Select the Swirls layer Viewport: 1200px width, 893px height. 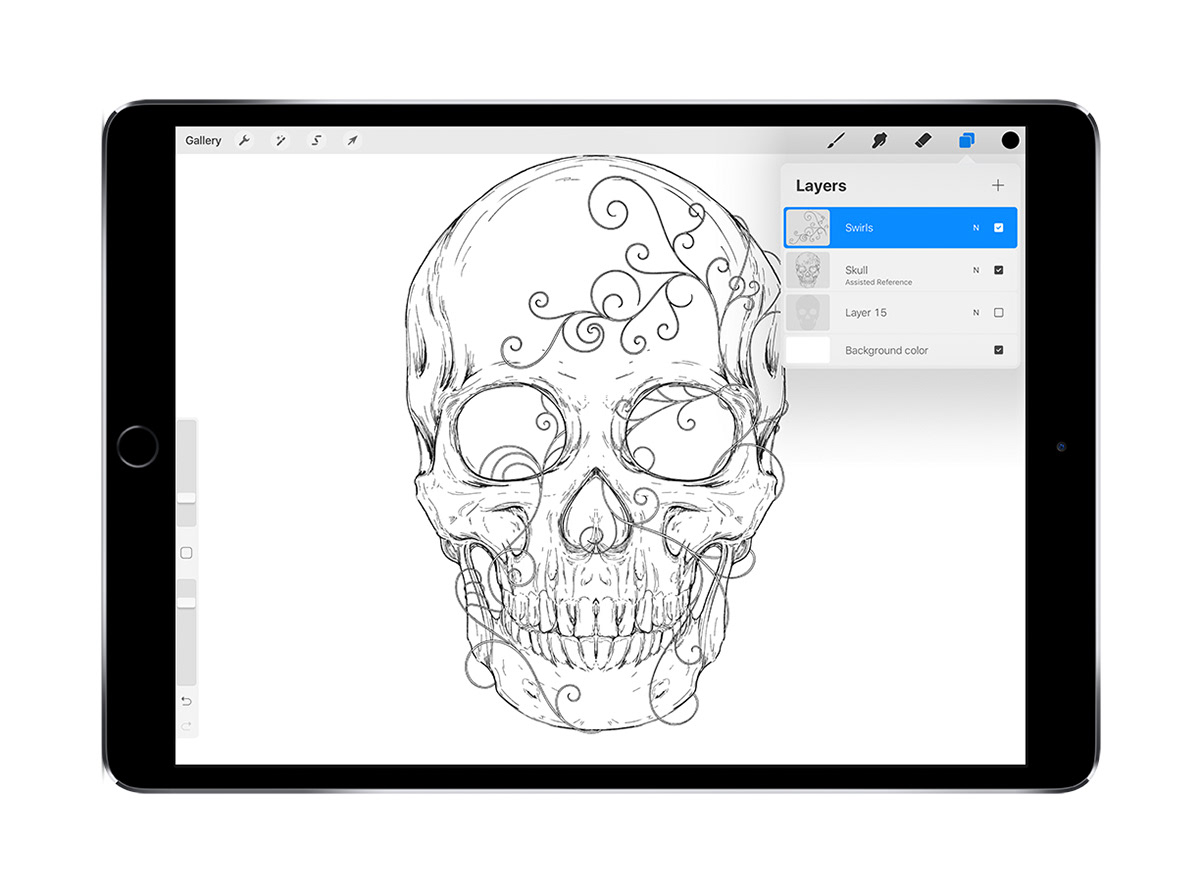(x=900, y=228)
